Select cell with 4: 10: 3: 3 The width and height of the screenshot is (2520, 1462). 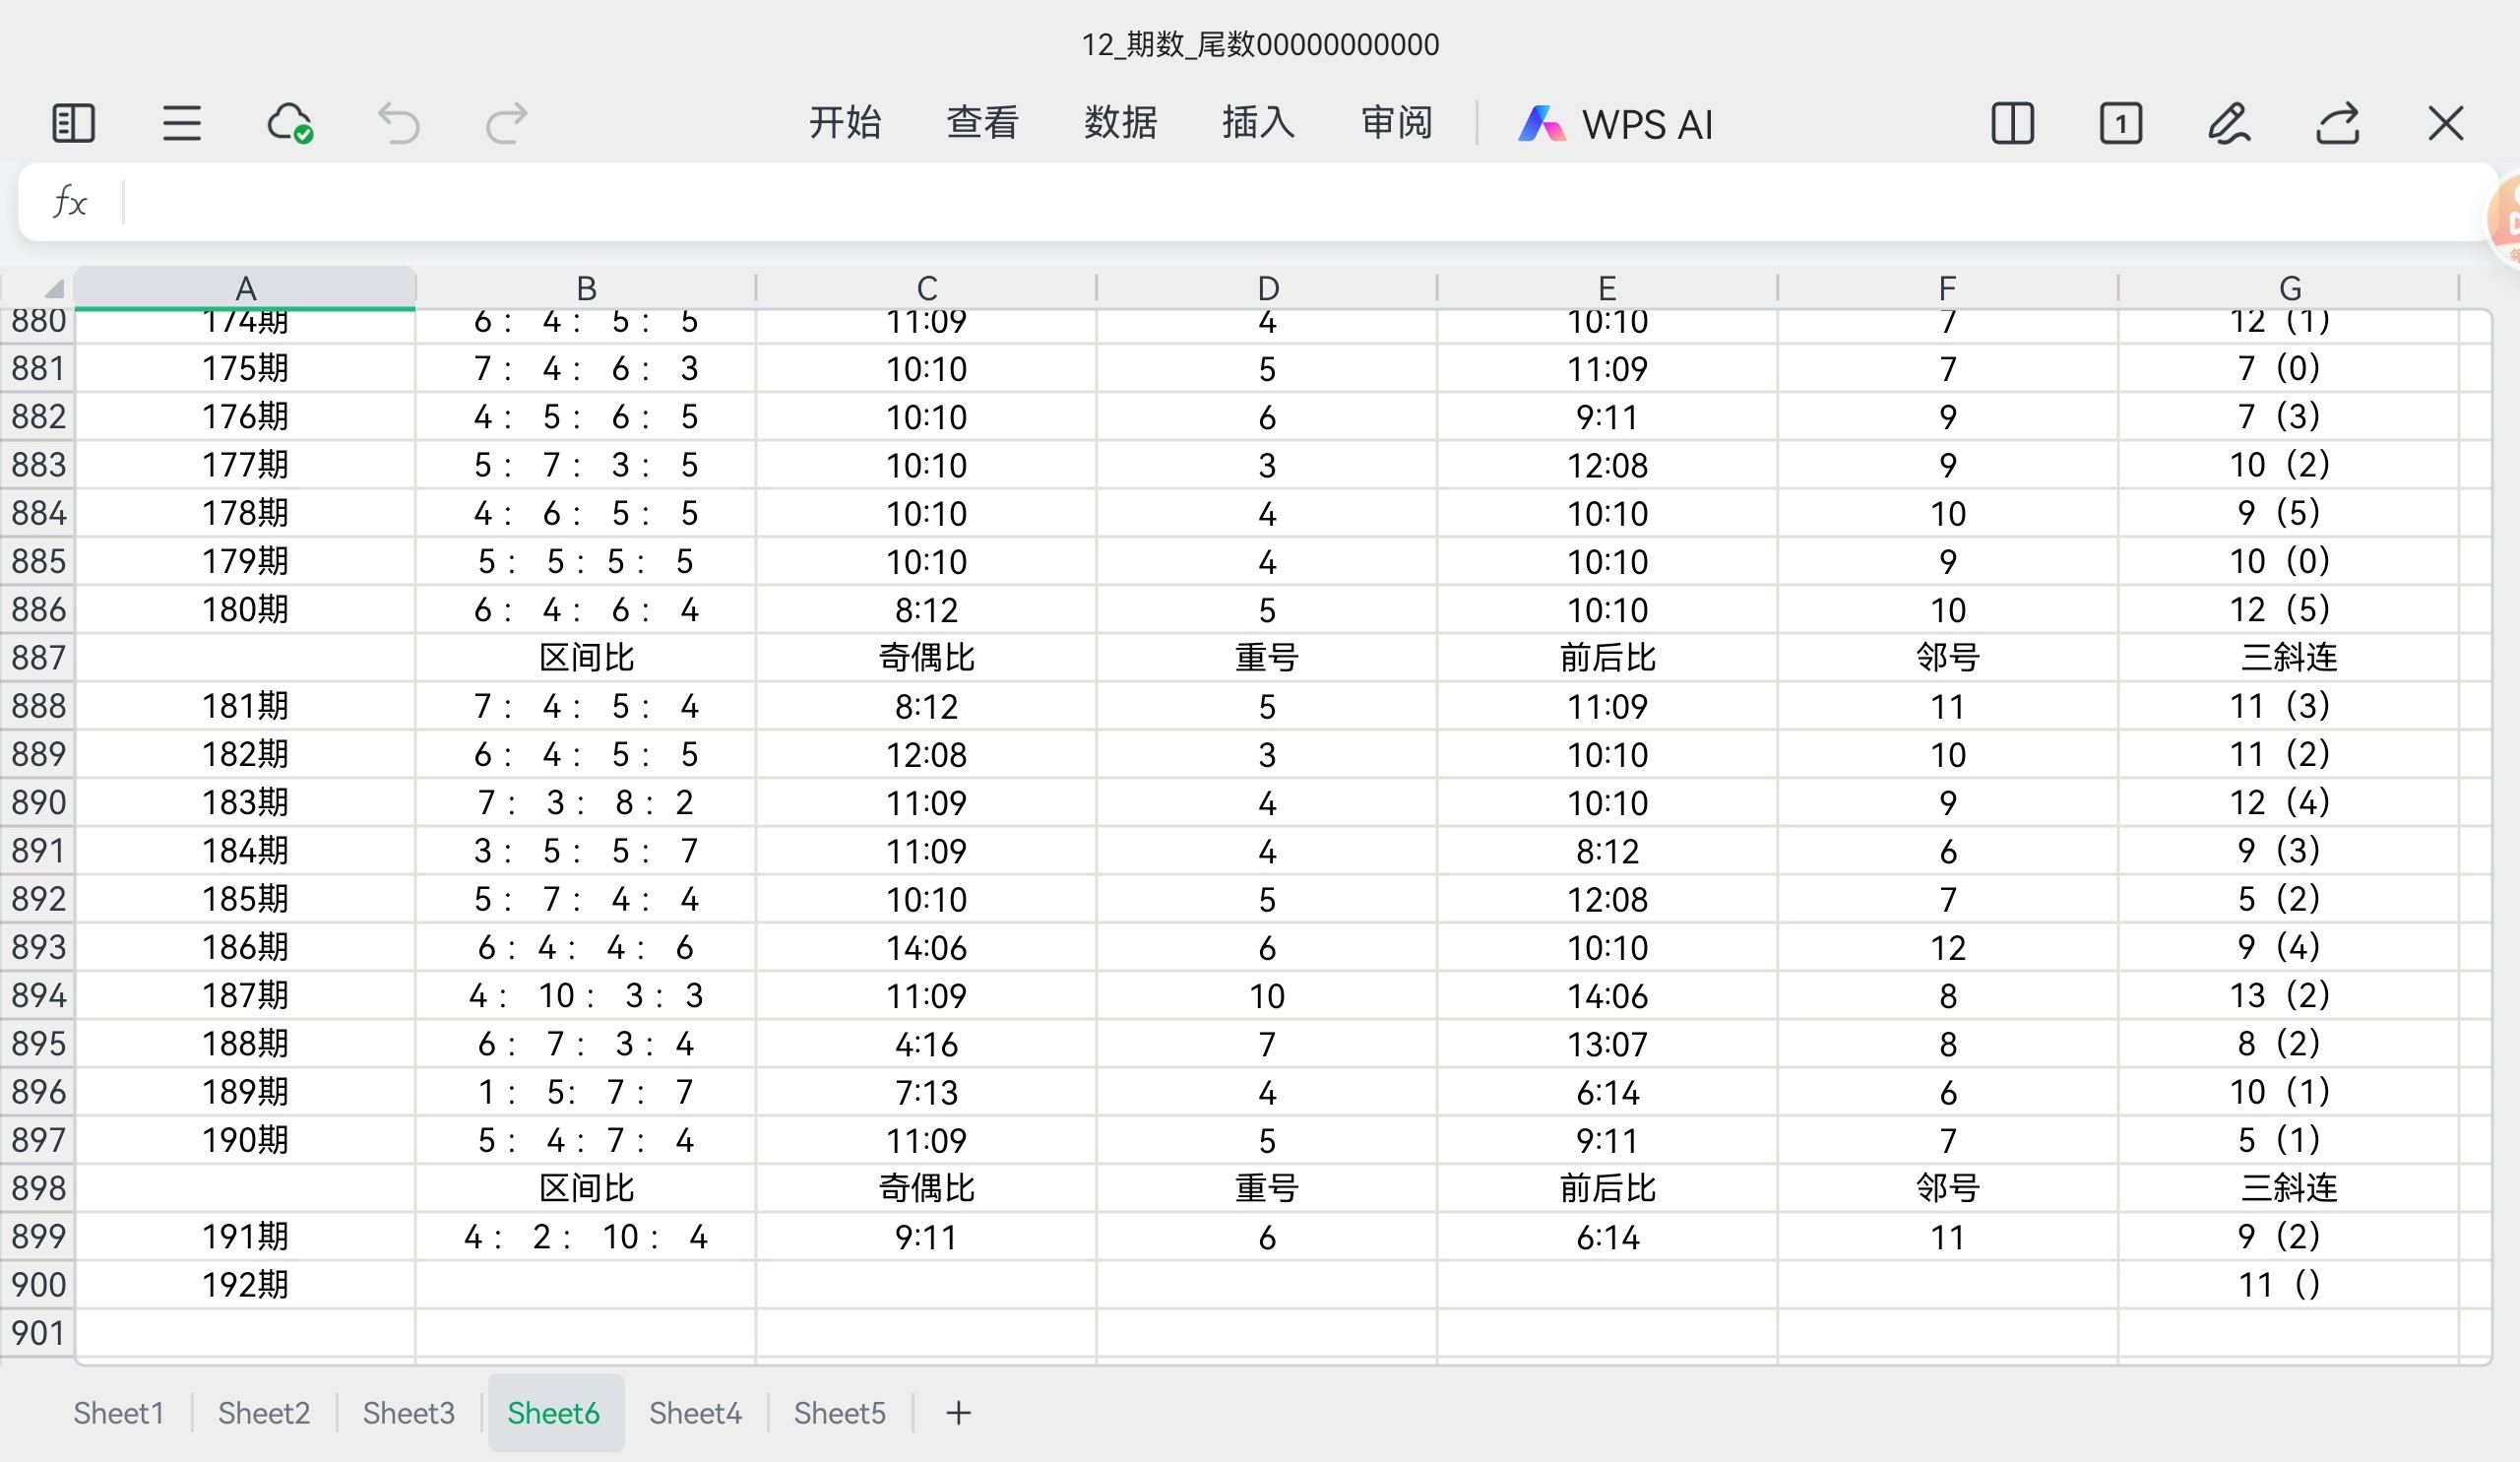(586, 996)
